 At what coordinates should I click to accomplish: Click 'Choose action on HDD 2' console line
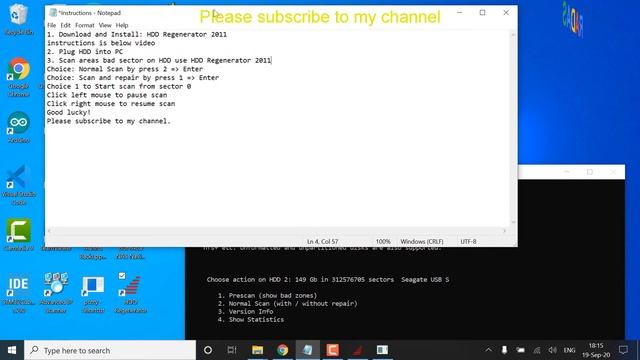pyautogui.click(x=328, y=280)
